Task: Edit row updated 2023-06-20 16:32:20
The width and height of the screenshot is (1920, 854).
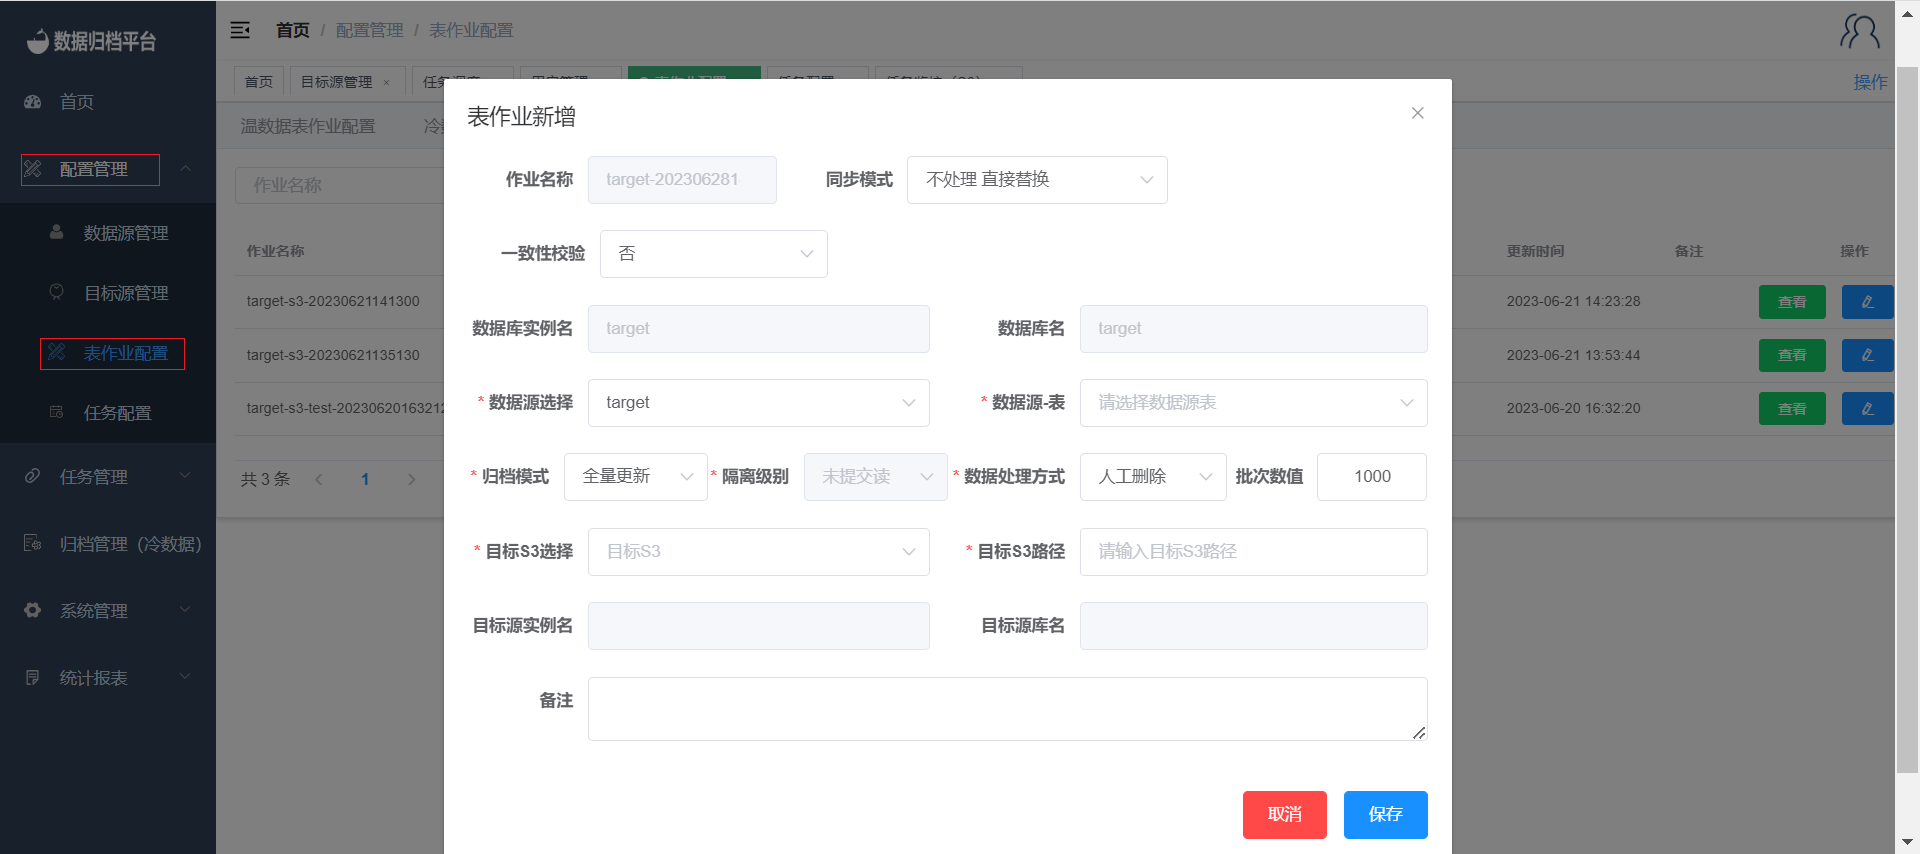Action: (1867, 408)
